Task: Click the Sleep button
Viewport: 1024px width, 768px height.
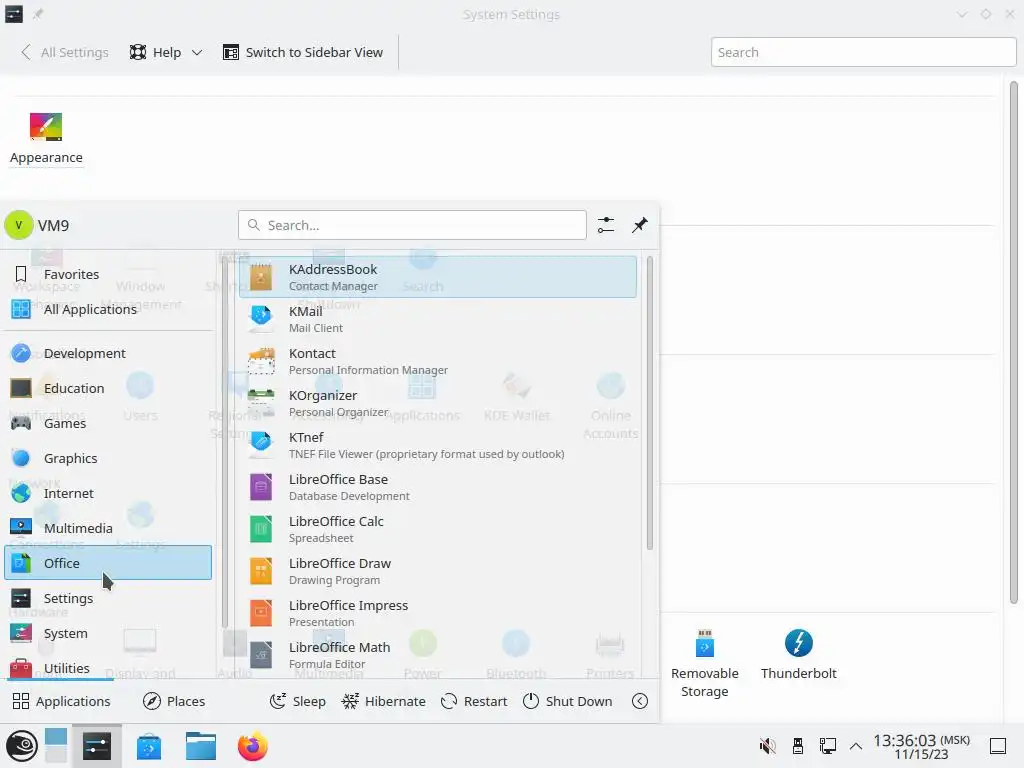Action: click(298, 701)
